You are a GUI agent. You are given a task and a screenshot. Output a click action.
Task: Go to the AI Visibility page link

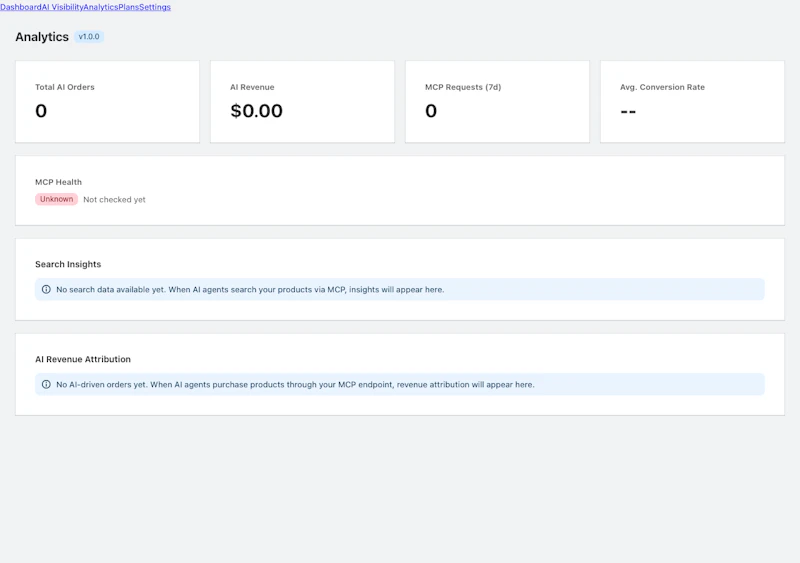62,7
